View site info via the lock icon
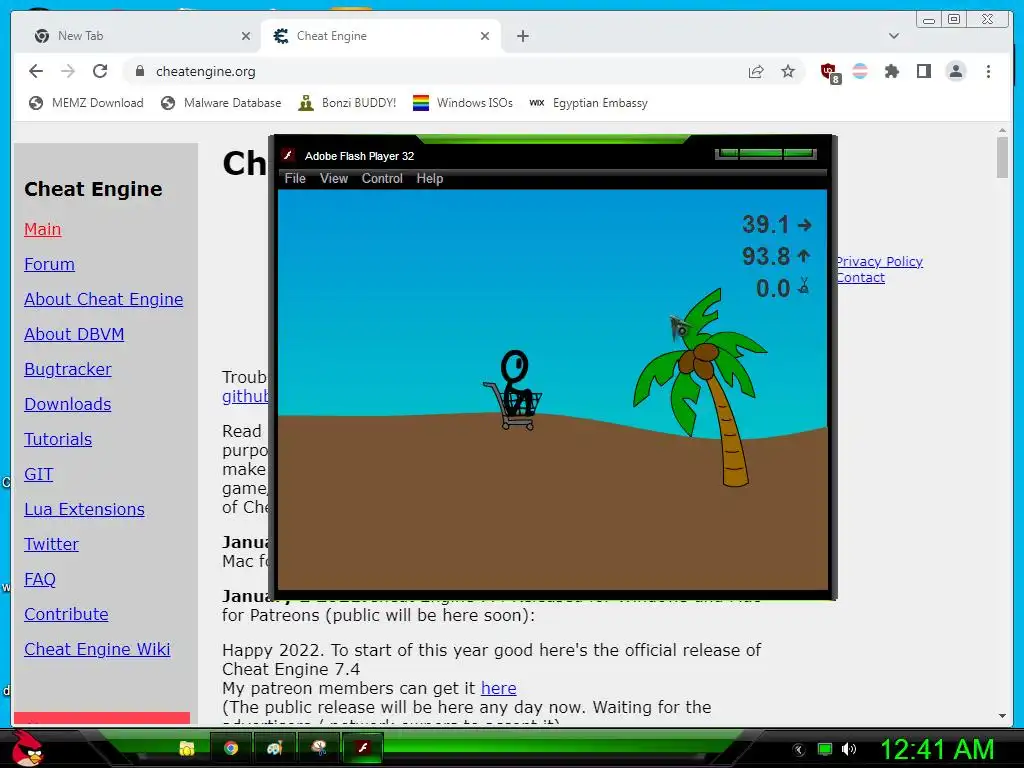 140,71
